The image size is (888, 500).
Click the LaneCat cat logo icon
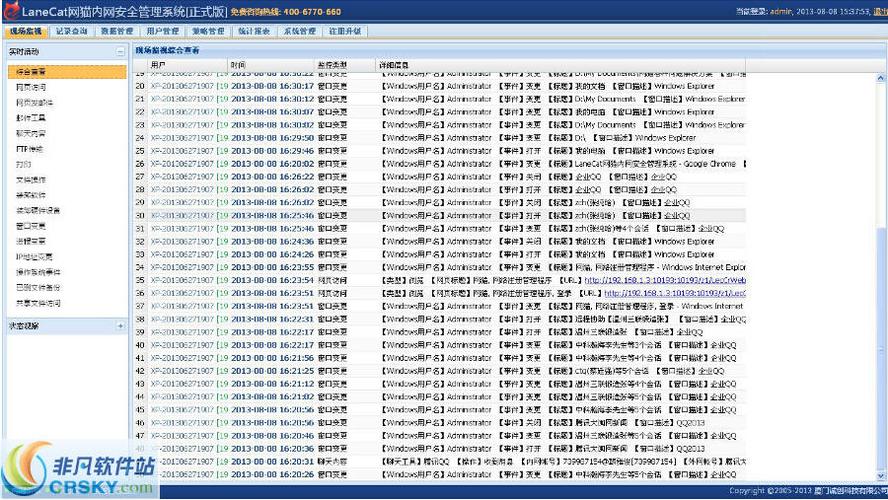coord(10,11)
